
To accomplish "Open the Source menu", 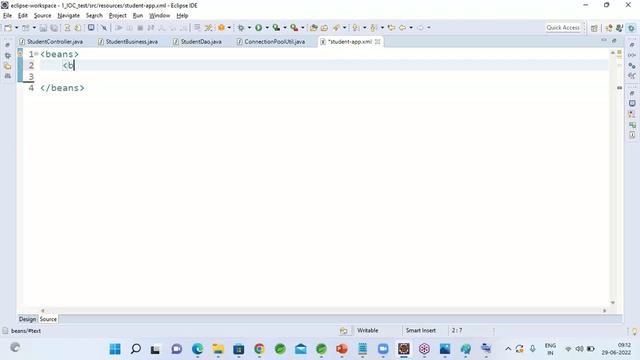I will click(x=42, y=16).
